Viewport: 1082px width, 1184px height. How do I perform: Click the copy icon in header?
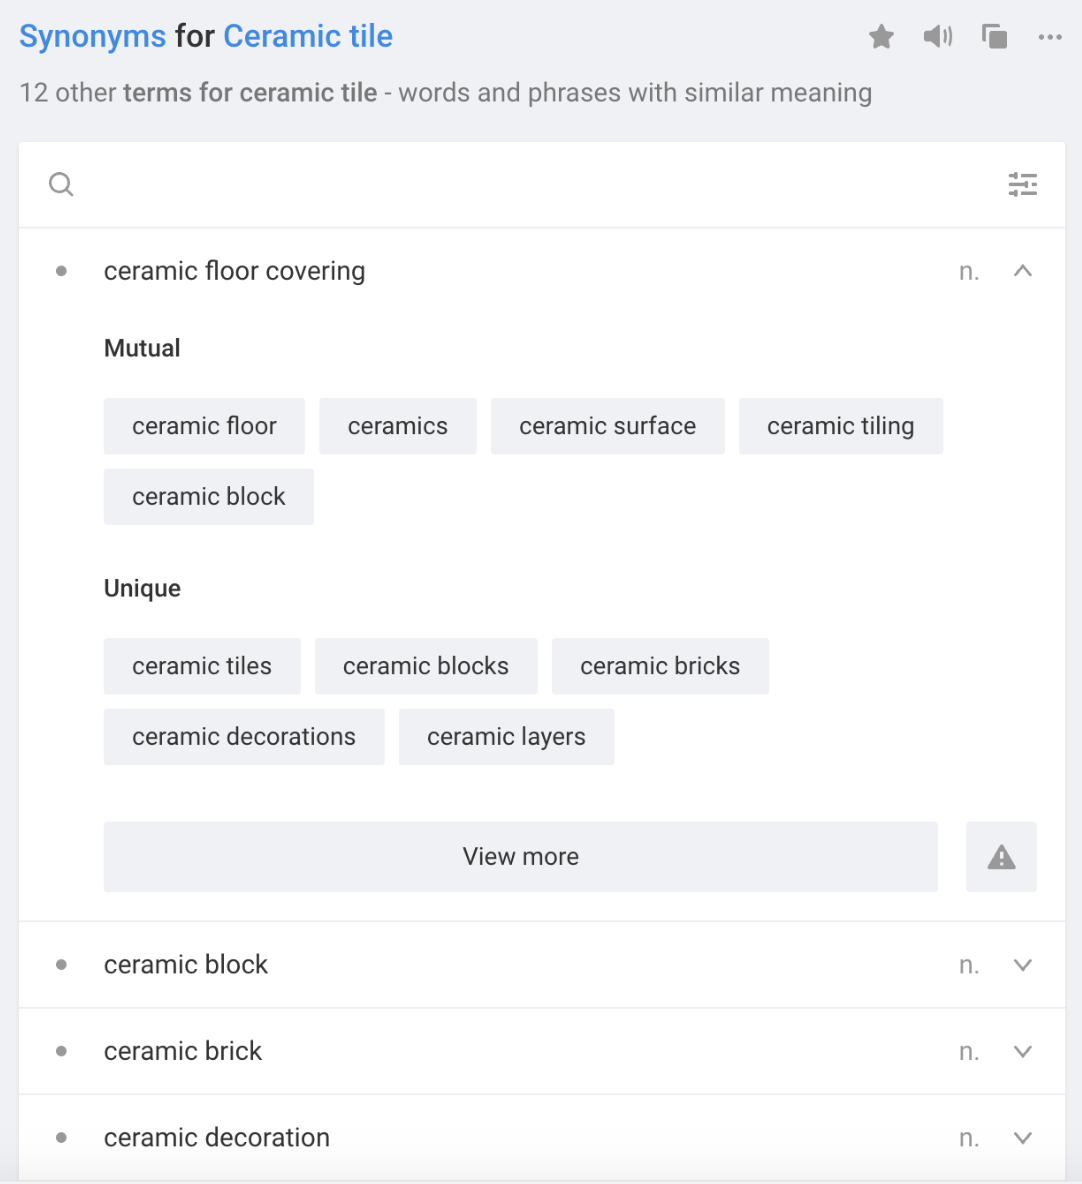click(994, 37)
